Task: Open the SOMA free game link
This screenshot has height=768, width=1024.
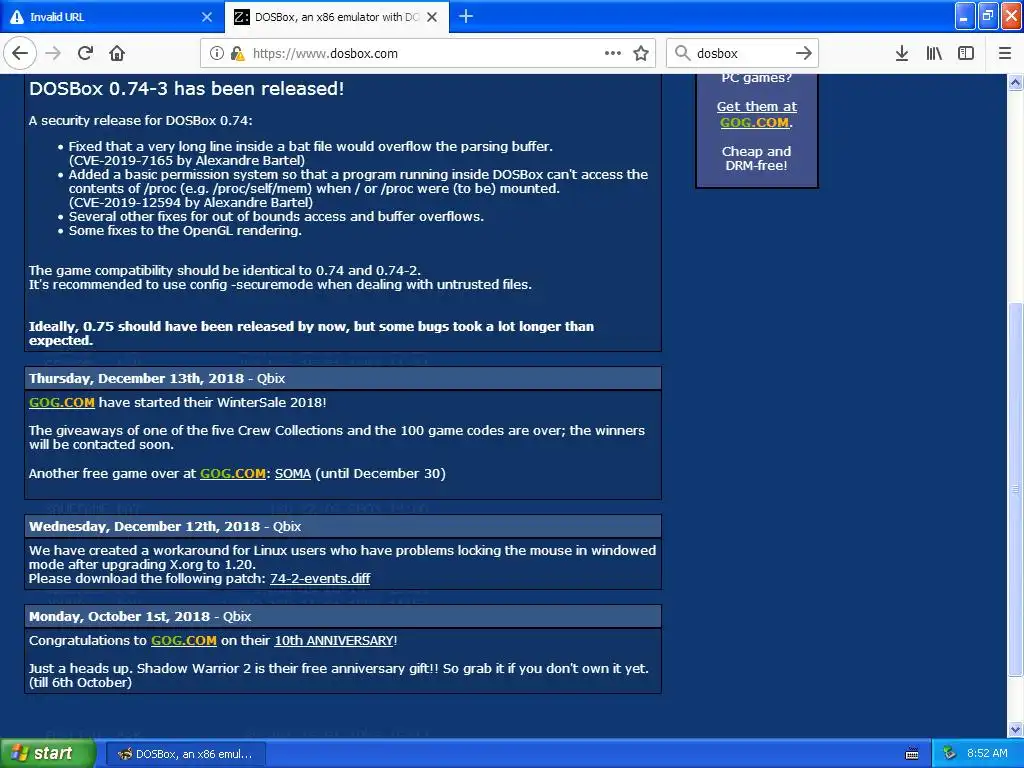Action: coord(293,473)
